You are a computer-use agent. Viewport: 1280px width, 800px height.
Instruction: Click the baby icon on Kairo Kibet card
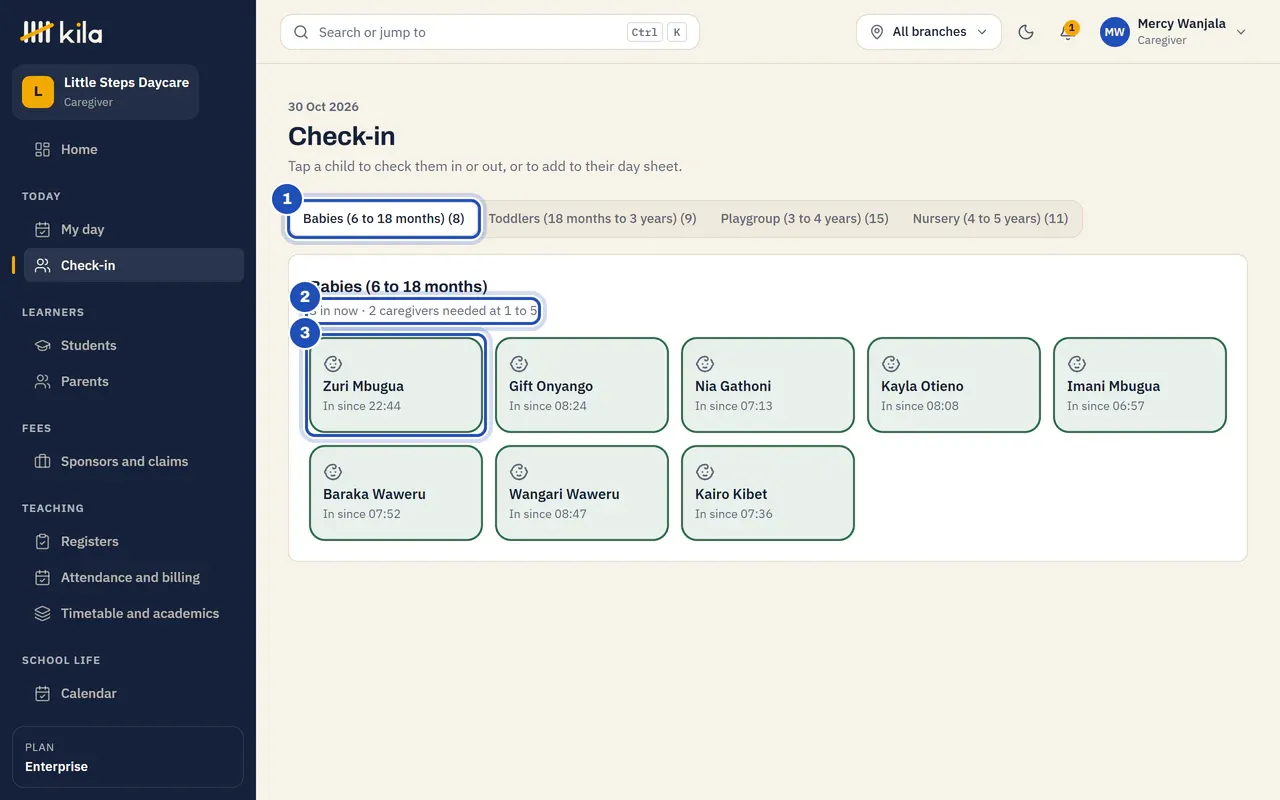[704, 472]
